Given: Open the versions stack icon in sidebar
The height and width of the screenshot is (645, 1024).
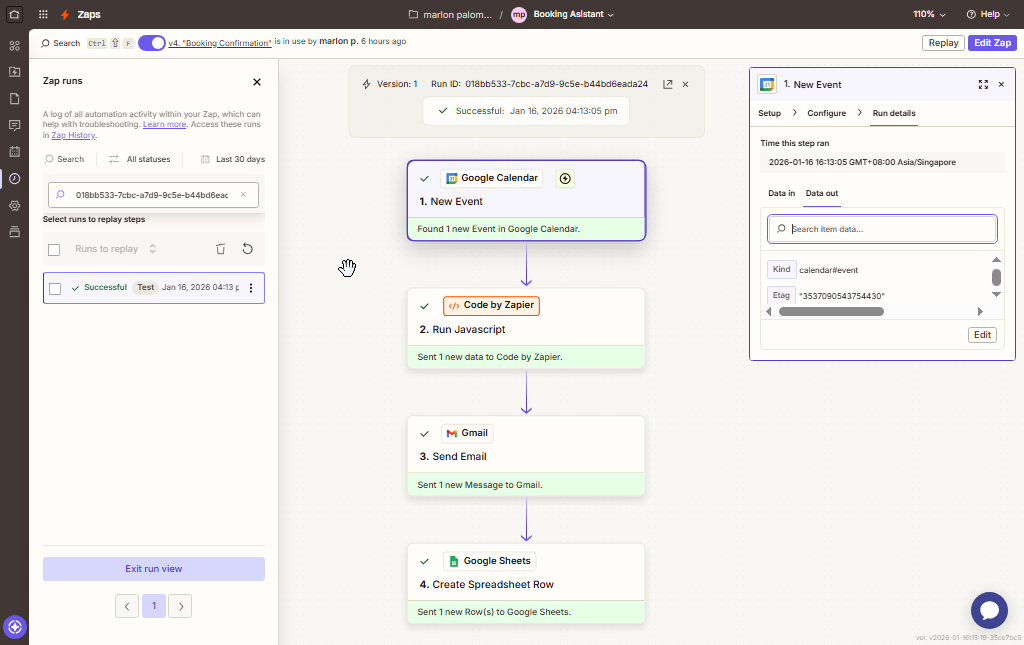Looking at the screenshot, I should tap(14, 232).
